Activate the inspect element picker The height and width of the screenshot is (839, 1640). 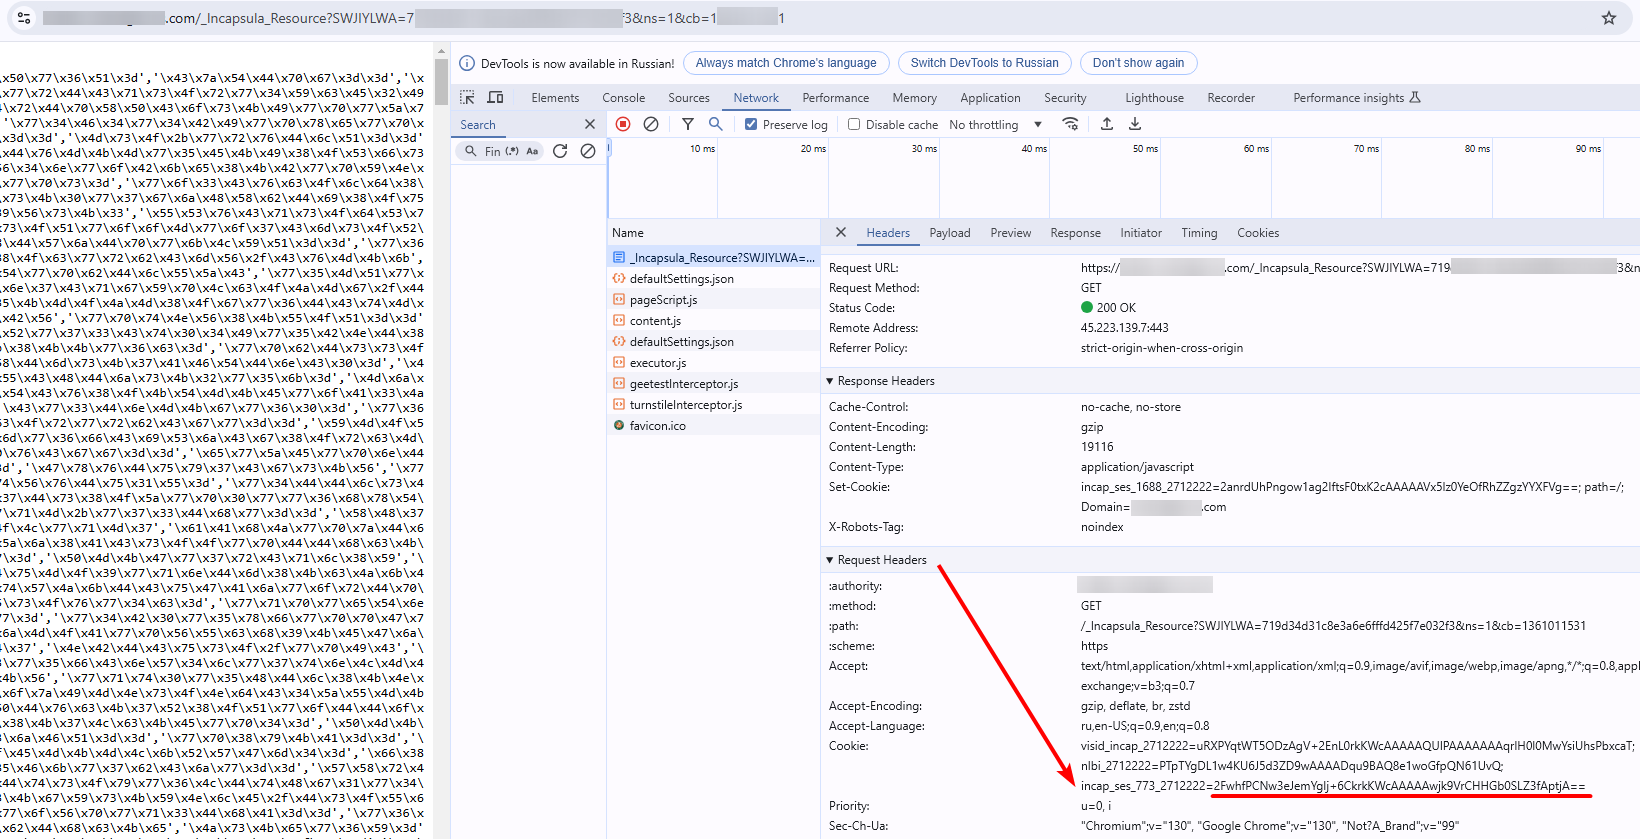(467, 97)
